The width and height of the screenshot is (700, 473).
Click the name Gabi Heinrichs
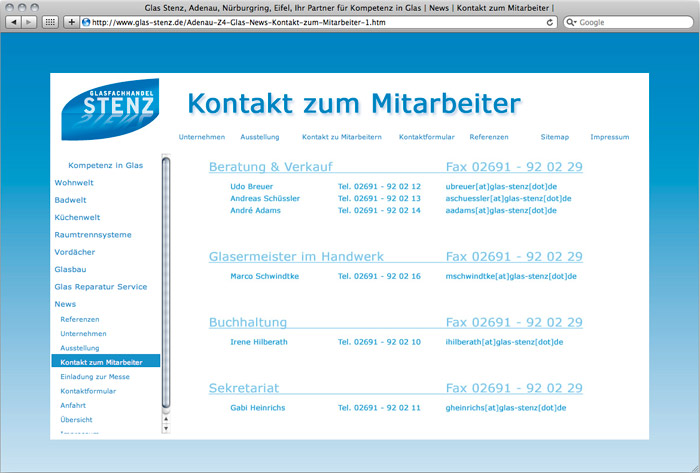pos(258,407)
